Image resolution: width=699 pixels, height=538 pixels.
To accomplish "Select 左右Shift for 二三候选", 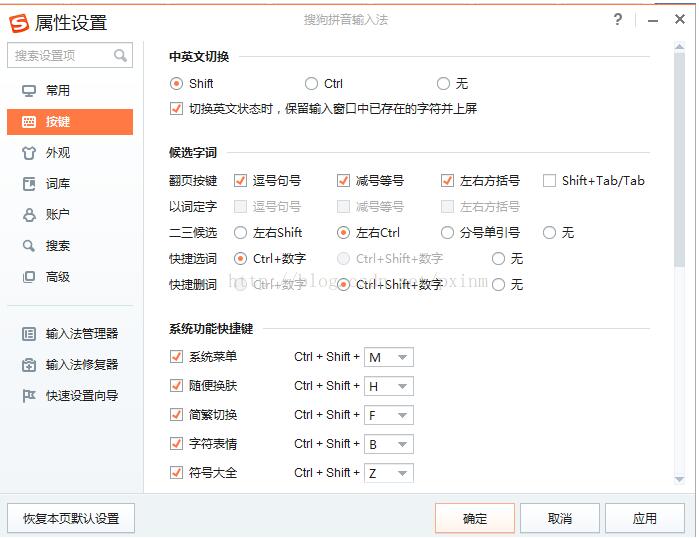I will click(240, 233).
